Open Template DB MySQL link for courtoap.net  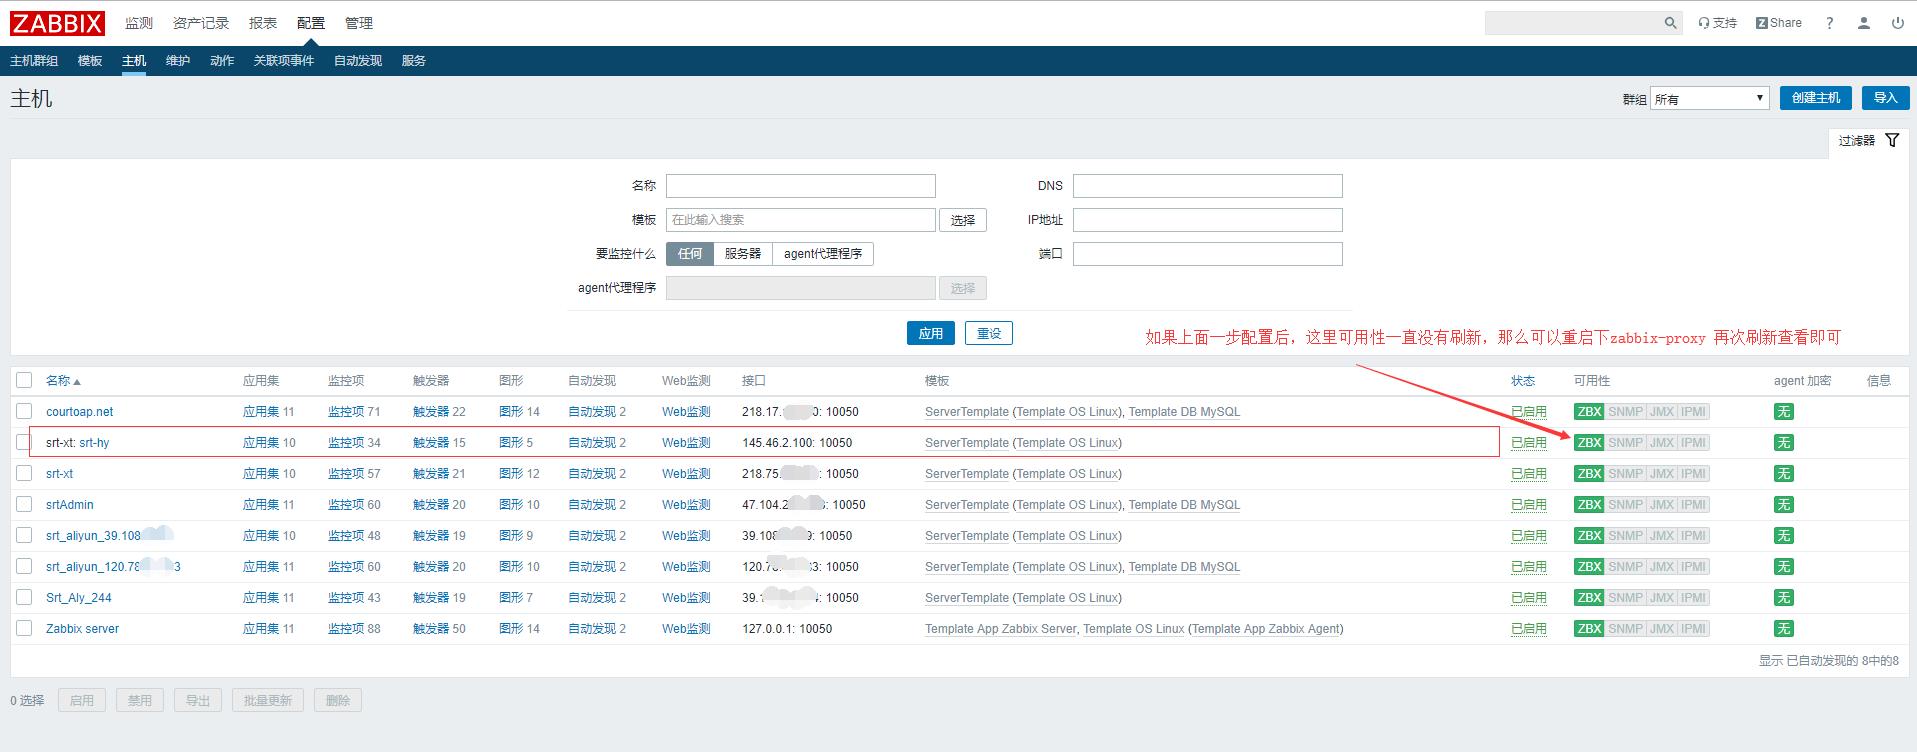(1184, 412)
